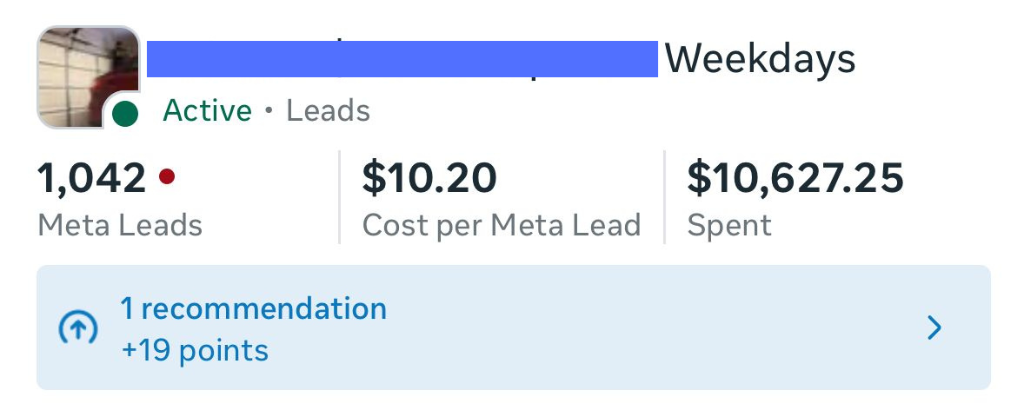Click the "Active" status label
The height and width of the screenshot is (407, 1024).
coord(207,110)
